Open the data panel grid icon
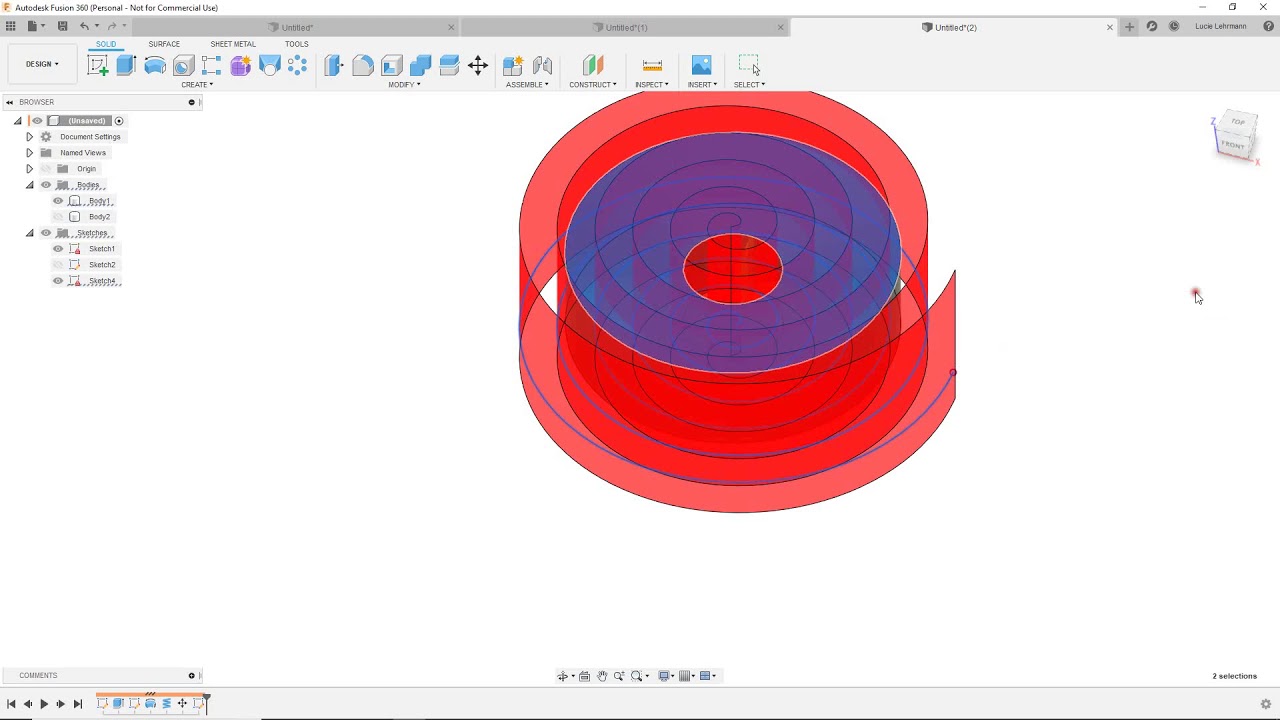The image size is (1280, 720). pos(11,27)
